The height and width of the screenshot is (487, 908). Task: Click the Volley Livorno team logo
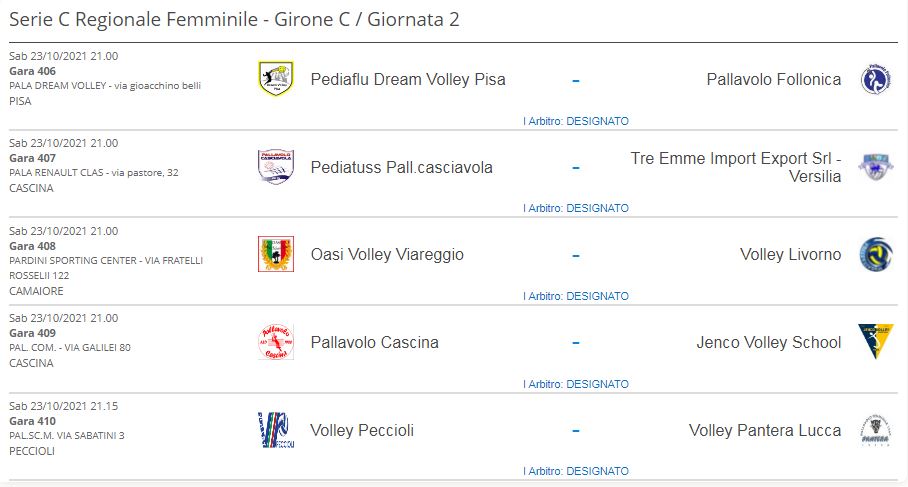point(876,254)
